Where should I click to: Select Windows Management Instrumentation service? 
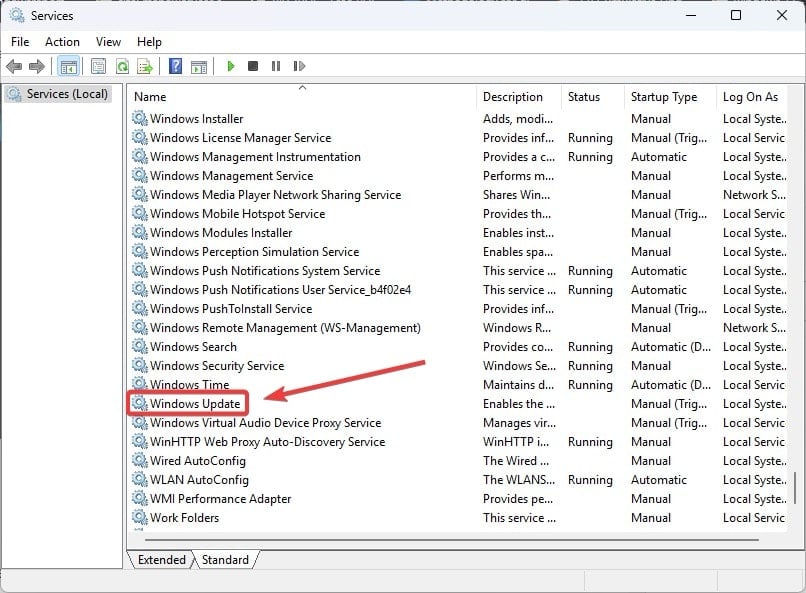coord(255,157)
